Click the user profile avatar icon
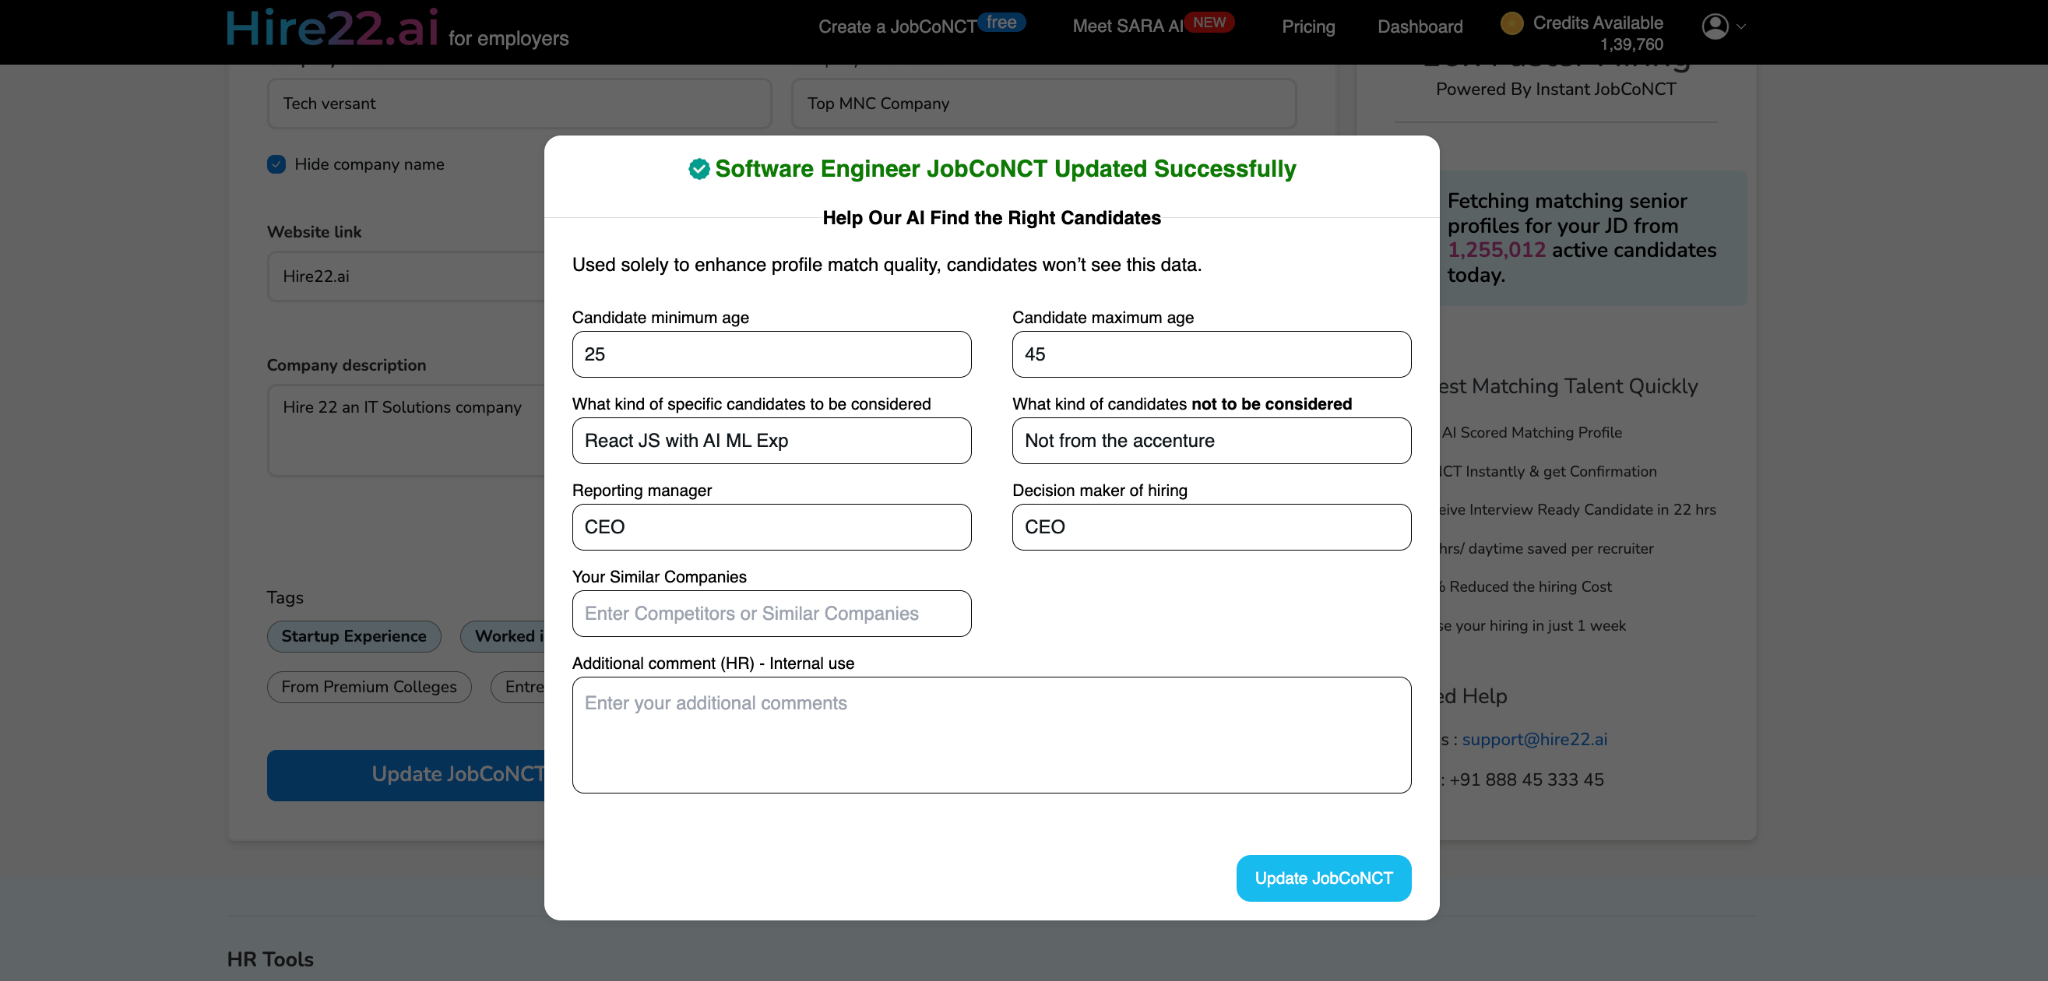The height and width of the screenshot is (981, 2048). click(x=1714, y=26)
